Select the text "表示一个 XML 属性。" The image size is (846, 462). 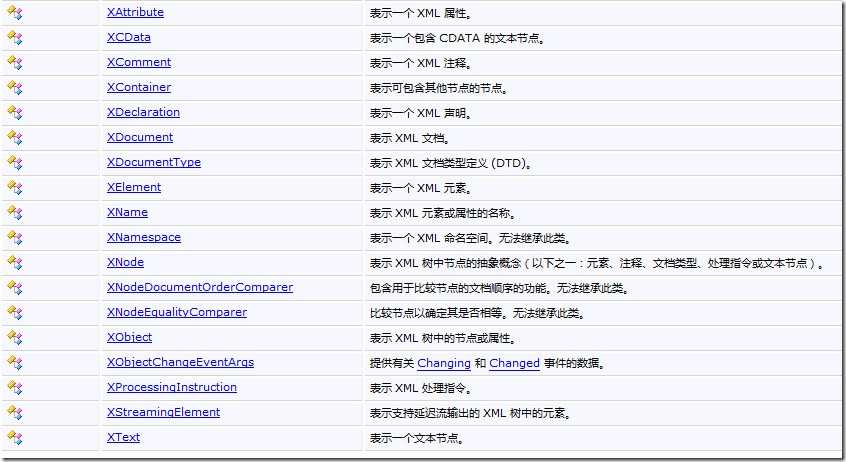click(421, 13)
